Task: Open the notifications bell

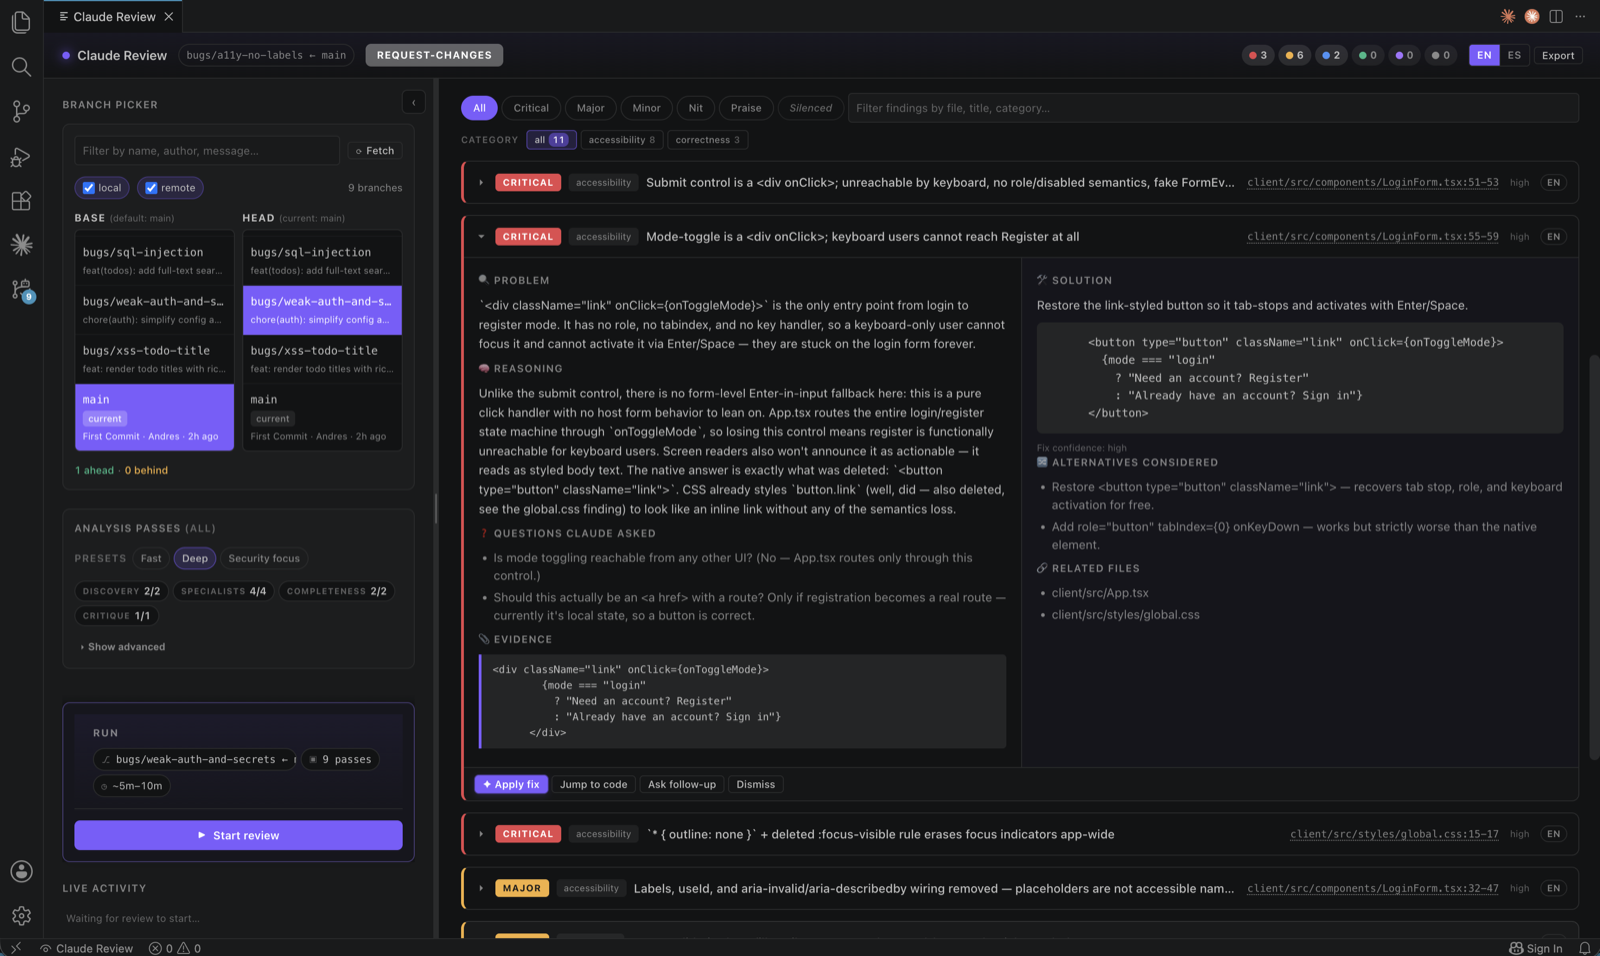Action: pos(1584,948)
